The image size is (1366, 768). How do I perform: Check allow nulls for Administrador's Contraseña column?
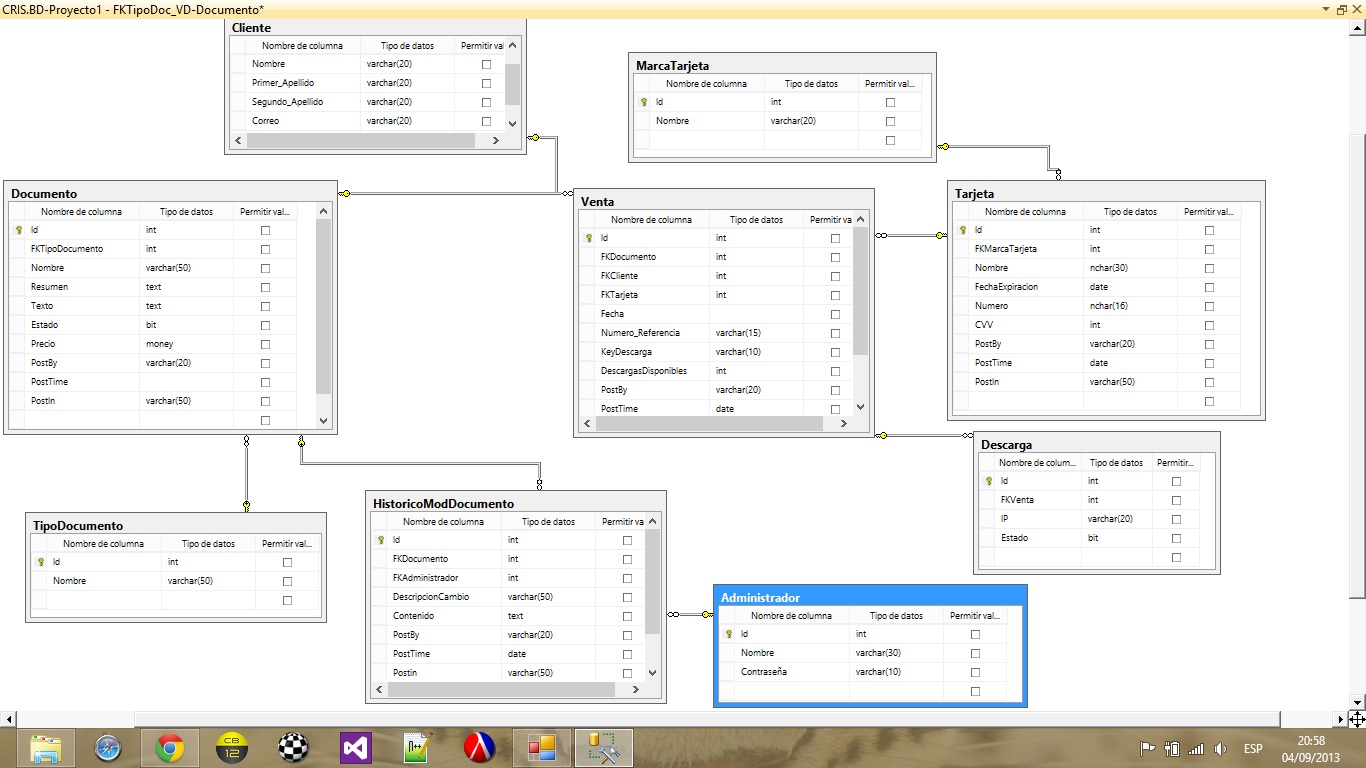tap(974, 672)
